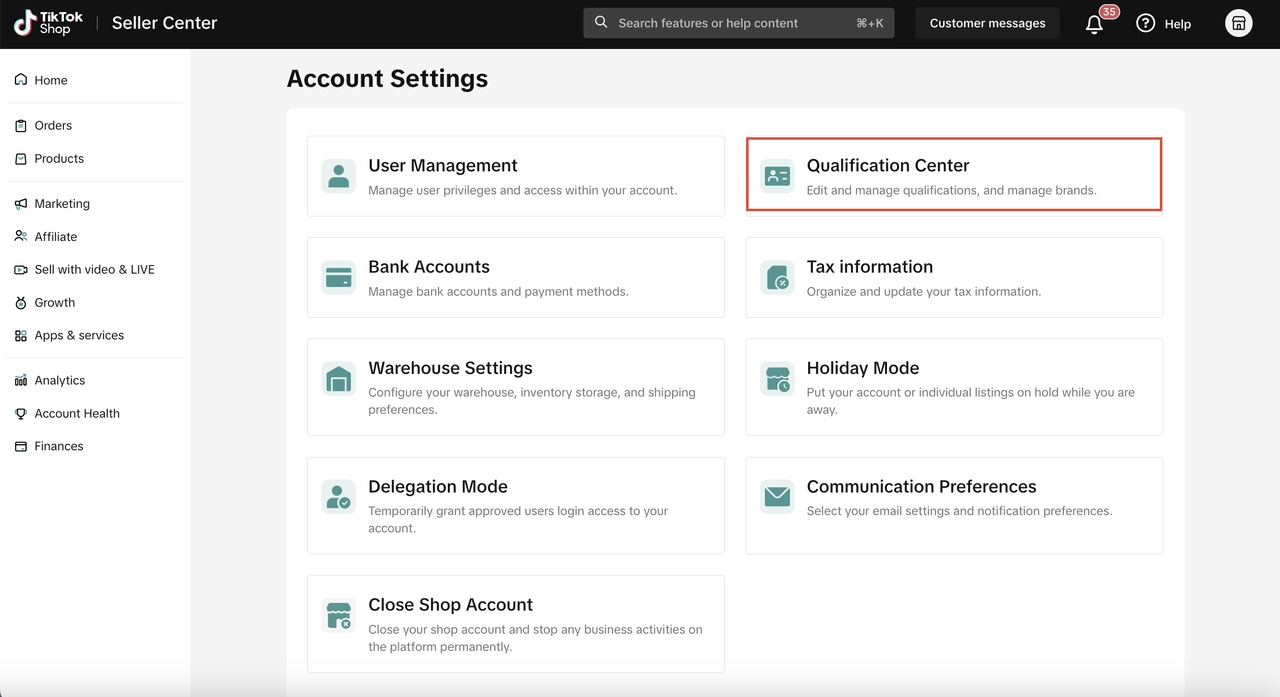Click the Tax information document icon
This screenshot has height=697, width=1280.
pos(777,277)
